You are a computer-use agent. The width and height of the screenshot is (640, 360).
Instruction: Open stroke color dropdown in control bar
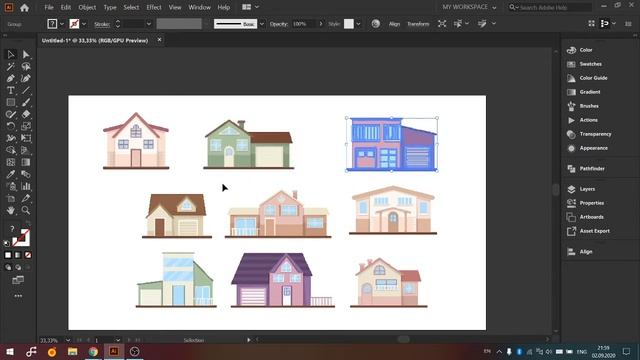click(x=84, y=24)
